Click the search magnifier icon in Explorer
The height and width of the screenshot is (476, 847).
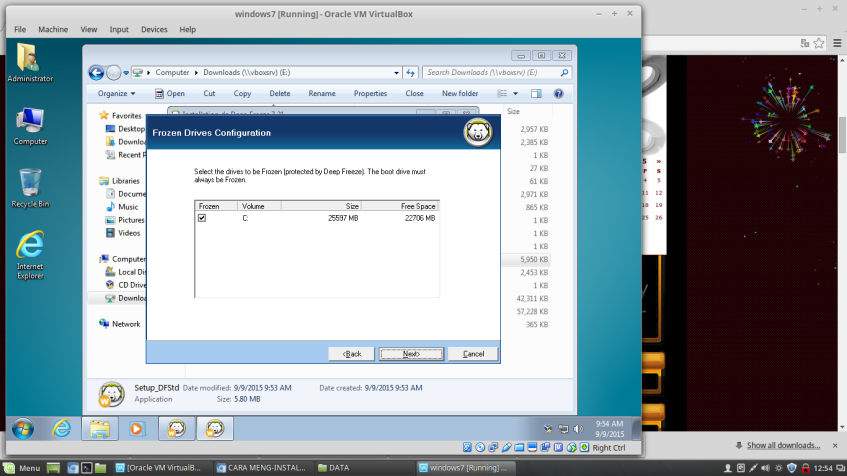(x=564, y=72)
